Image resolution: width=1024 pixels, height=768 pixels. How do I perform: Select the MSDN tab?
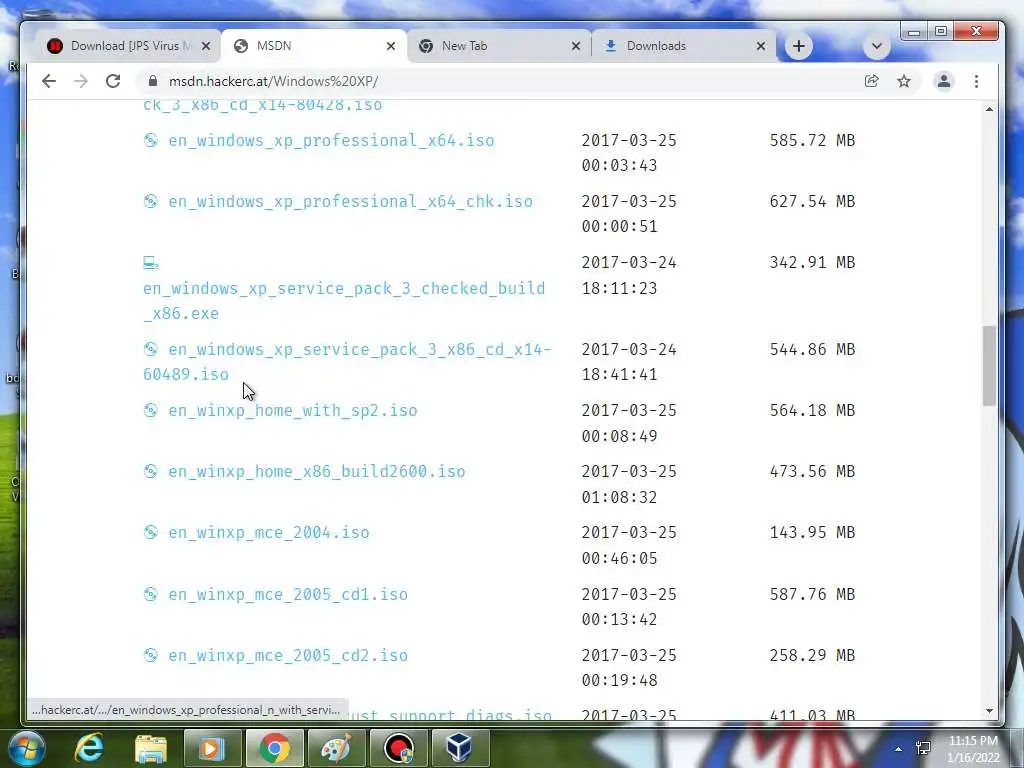point(313,46)
